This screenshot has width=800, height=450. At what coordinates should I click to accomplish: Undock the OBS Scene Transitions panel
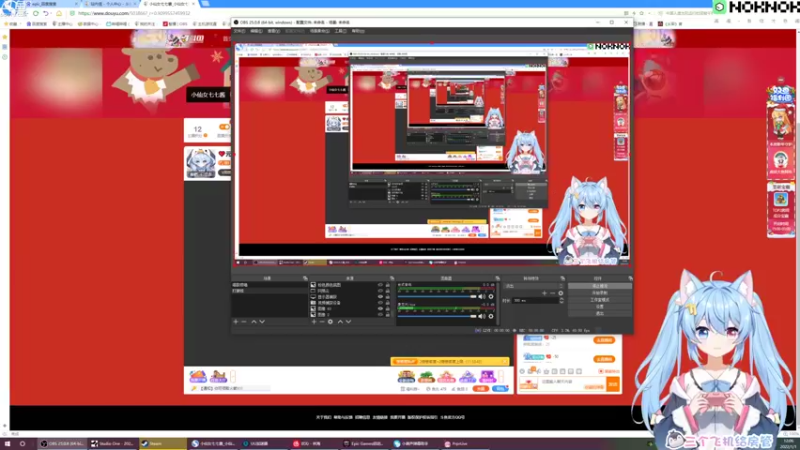(563, 278)
